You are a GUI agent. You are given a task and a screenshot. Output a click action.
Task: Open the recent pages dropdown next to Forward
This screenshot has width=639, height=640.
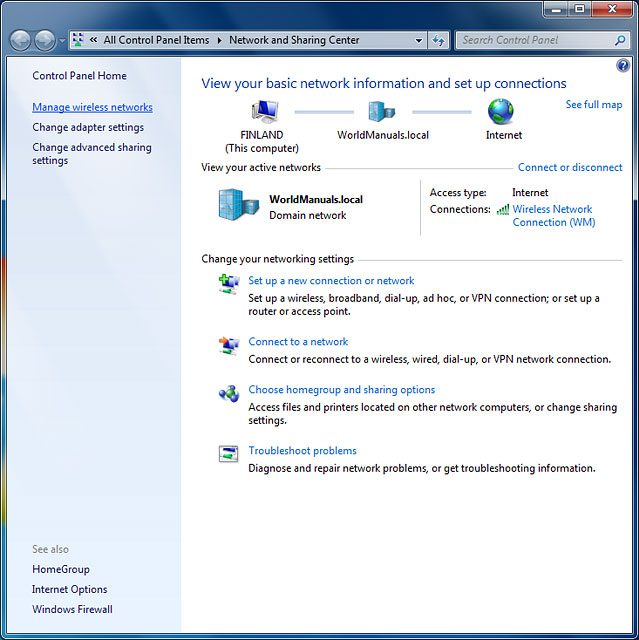pos(62,41)
